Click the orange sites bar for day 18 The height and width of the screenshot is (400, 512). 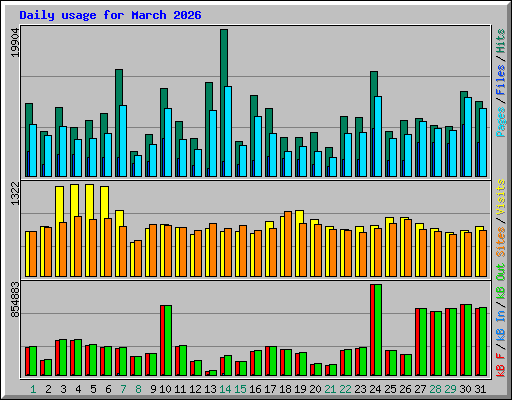coord(288,244)
